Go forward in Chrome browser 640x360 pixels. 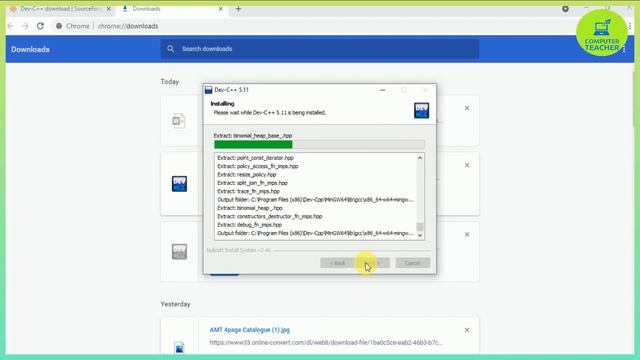point(25,26)
